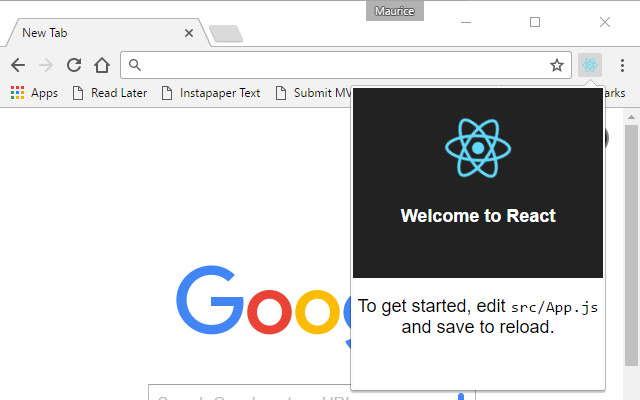Reload the page with refresh icon
640x400 pixels.
pyautogui.click(x=74, y=65)
